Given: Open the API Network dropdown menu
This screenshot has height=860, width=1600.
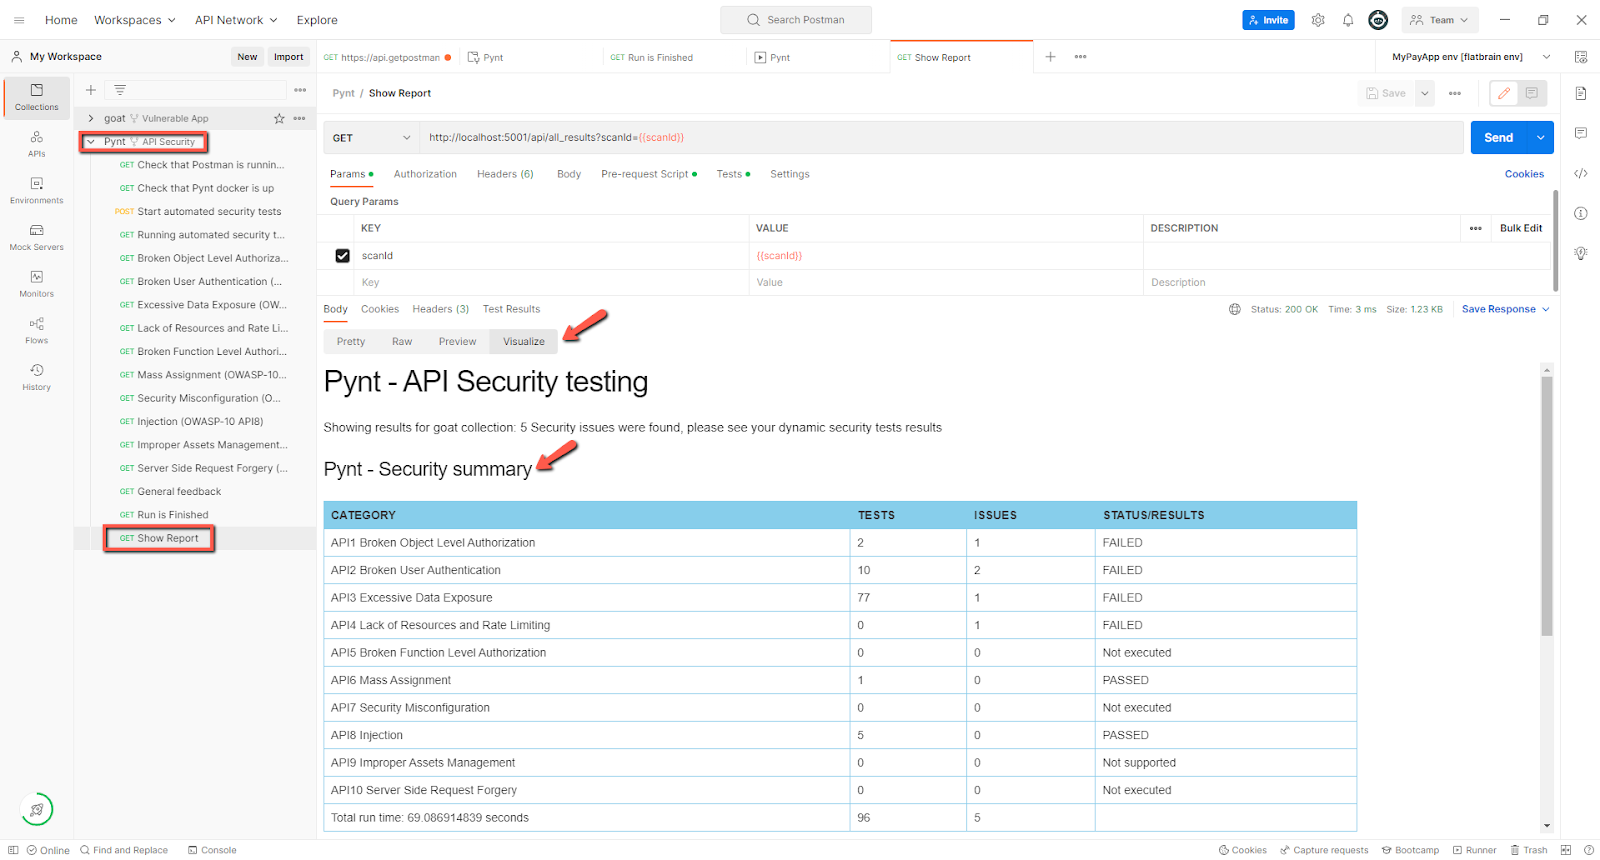Looking at the screenshot, I should tap(236, 20).
